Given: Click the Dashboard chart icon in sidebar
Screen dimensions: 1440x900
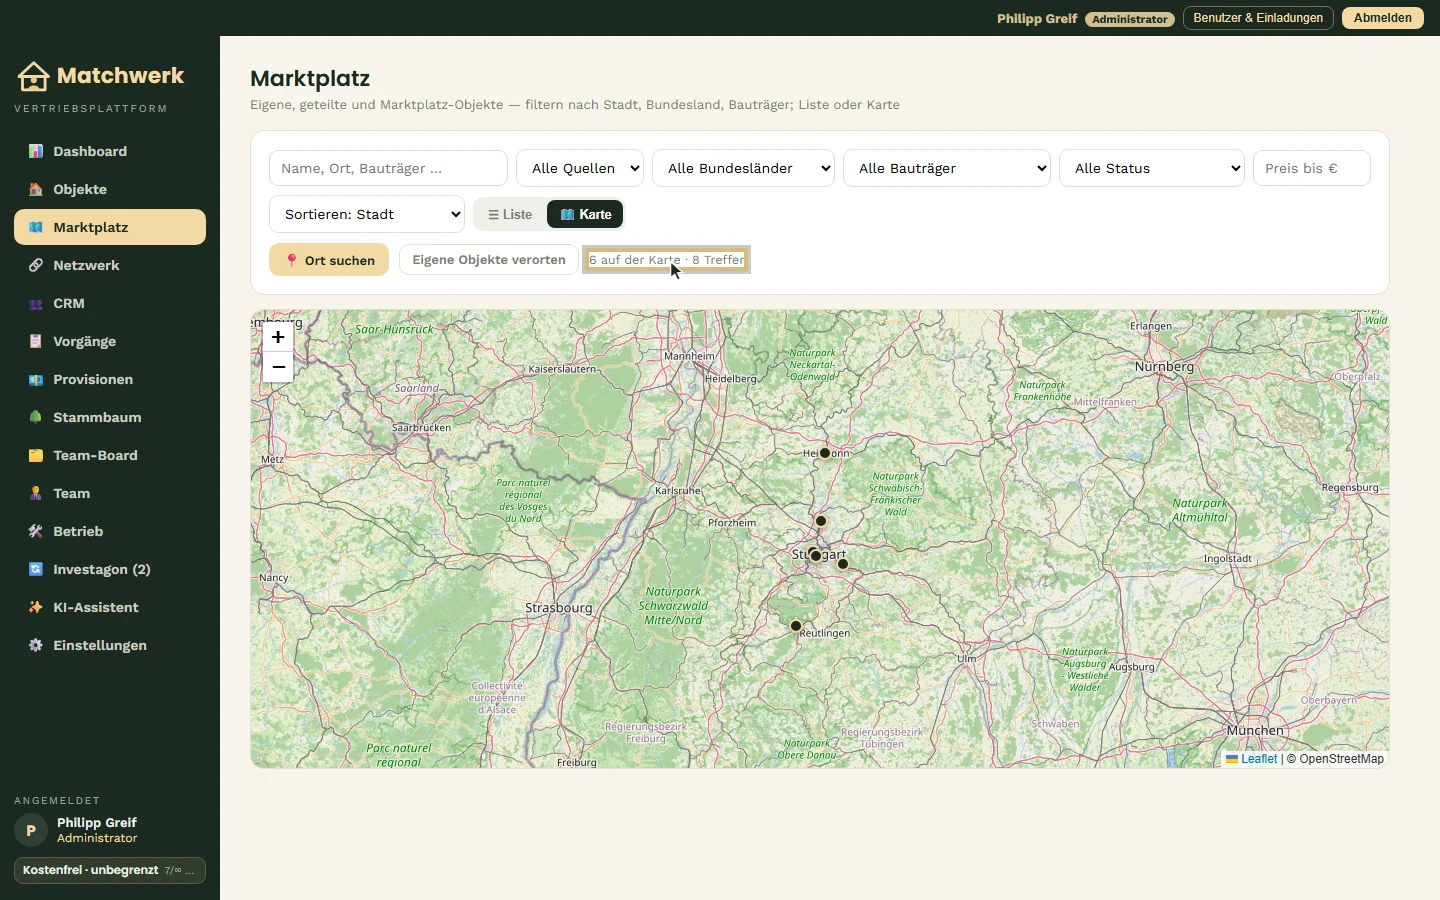Looking at the screenshot, I should [x=36, y=151].
